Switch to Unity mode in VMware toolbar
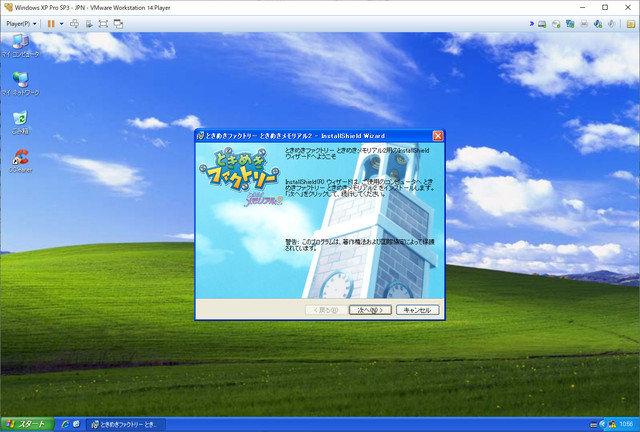The image size is (640, 432). click(x=118, y=24)
